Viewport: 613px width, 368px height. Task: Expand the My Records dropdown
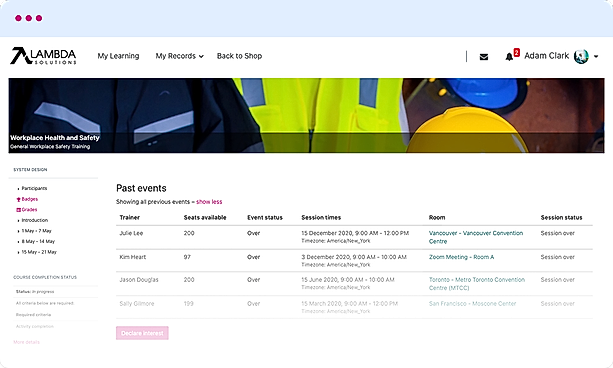pyautogui.click(x=179, y=56)
